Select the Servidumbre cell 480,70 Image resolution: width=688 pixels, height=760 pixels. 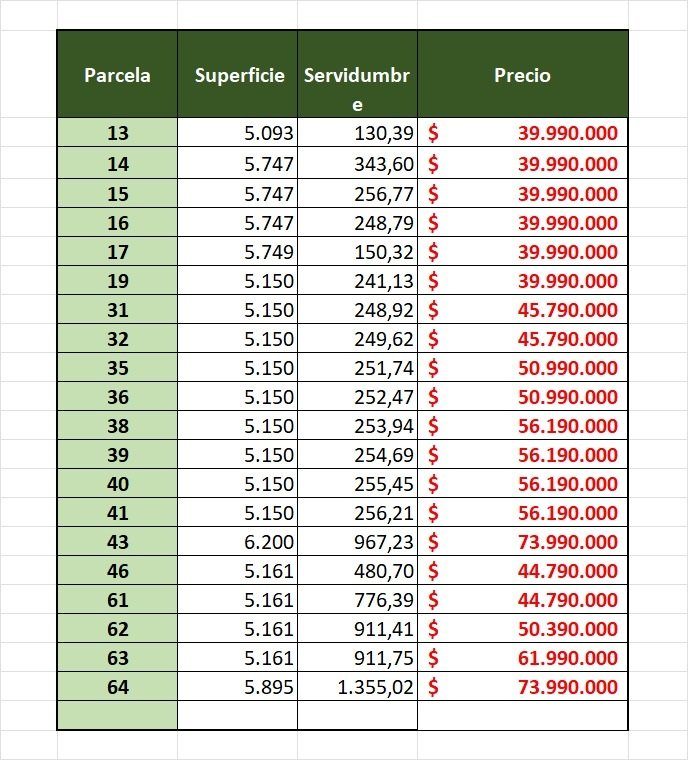357,570
